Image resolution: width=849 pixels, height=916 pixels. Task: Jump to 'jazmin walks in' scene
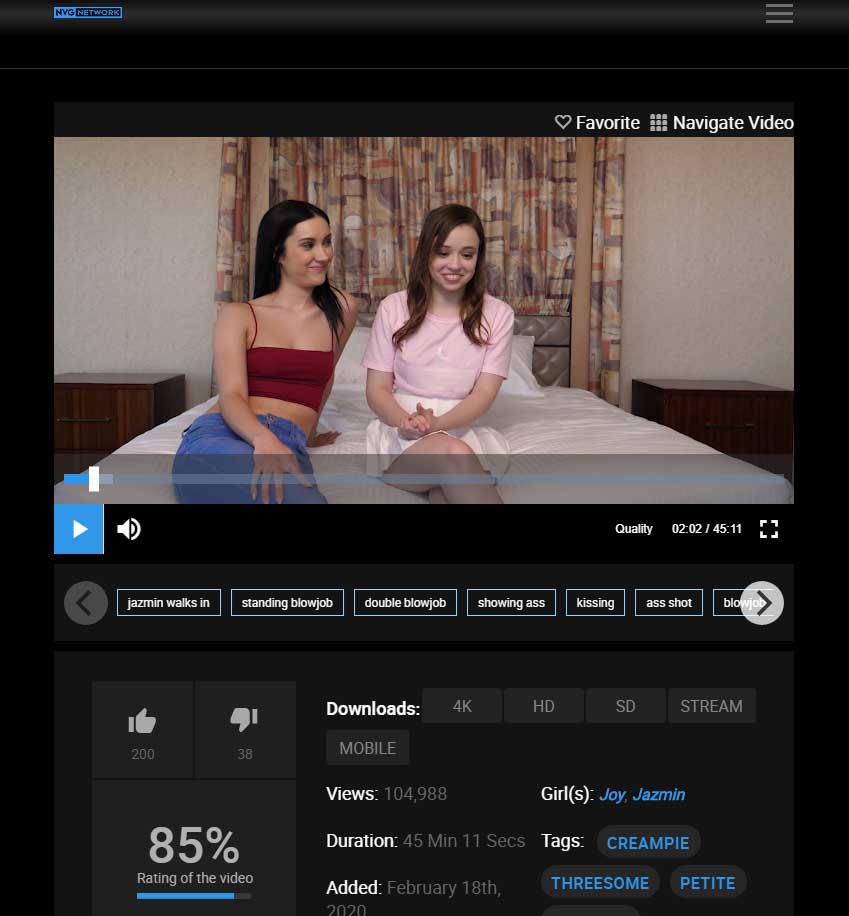[x=168, y=603]
